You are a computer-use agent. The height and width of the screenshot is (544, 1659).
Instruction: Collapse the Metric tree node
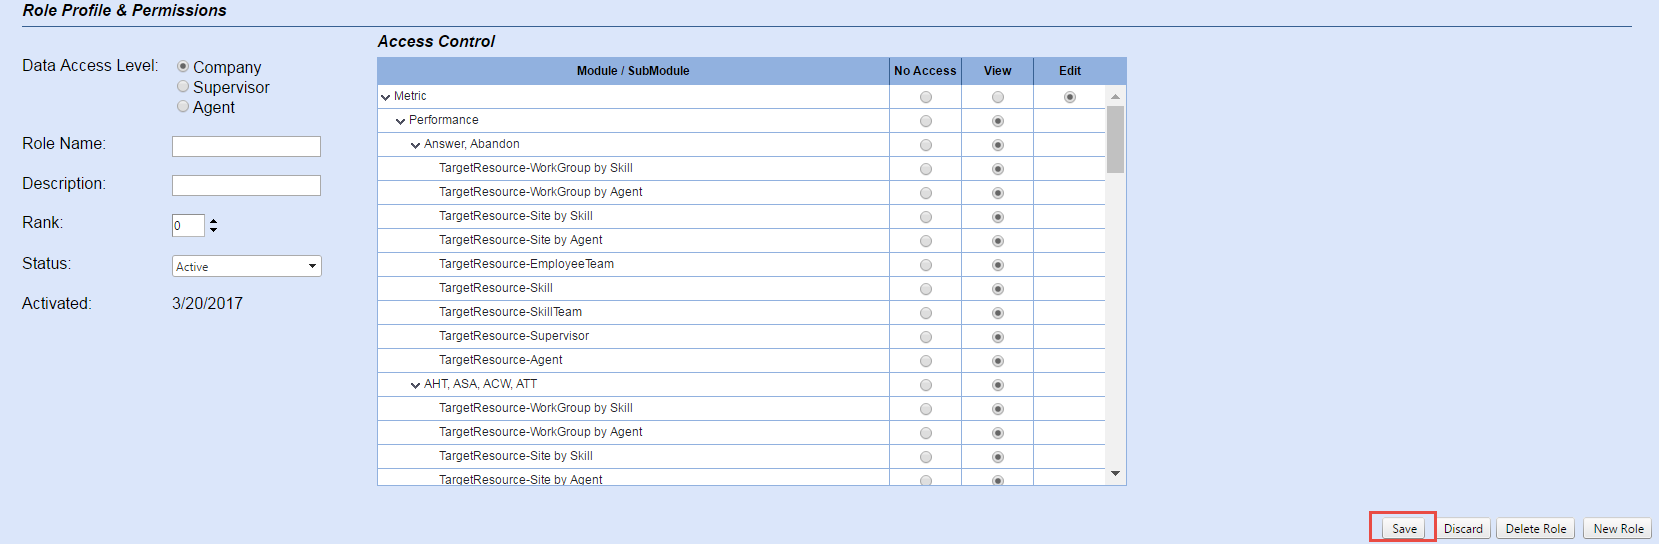coord(386,97)
